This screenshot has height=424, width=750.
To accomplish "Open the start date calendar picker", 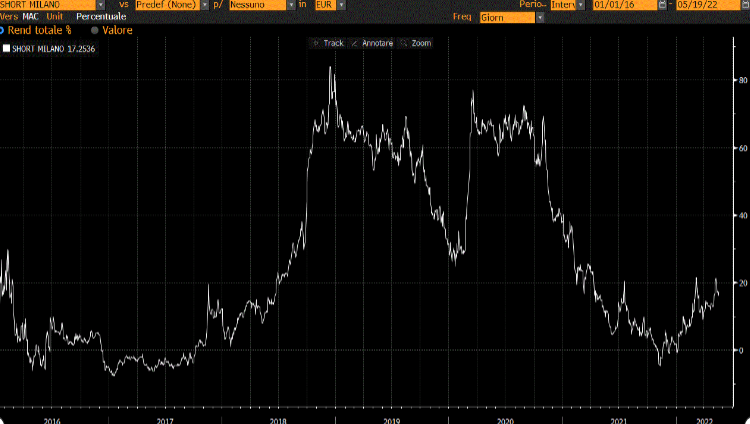I will 662,5.
